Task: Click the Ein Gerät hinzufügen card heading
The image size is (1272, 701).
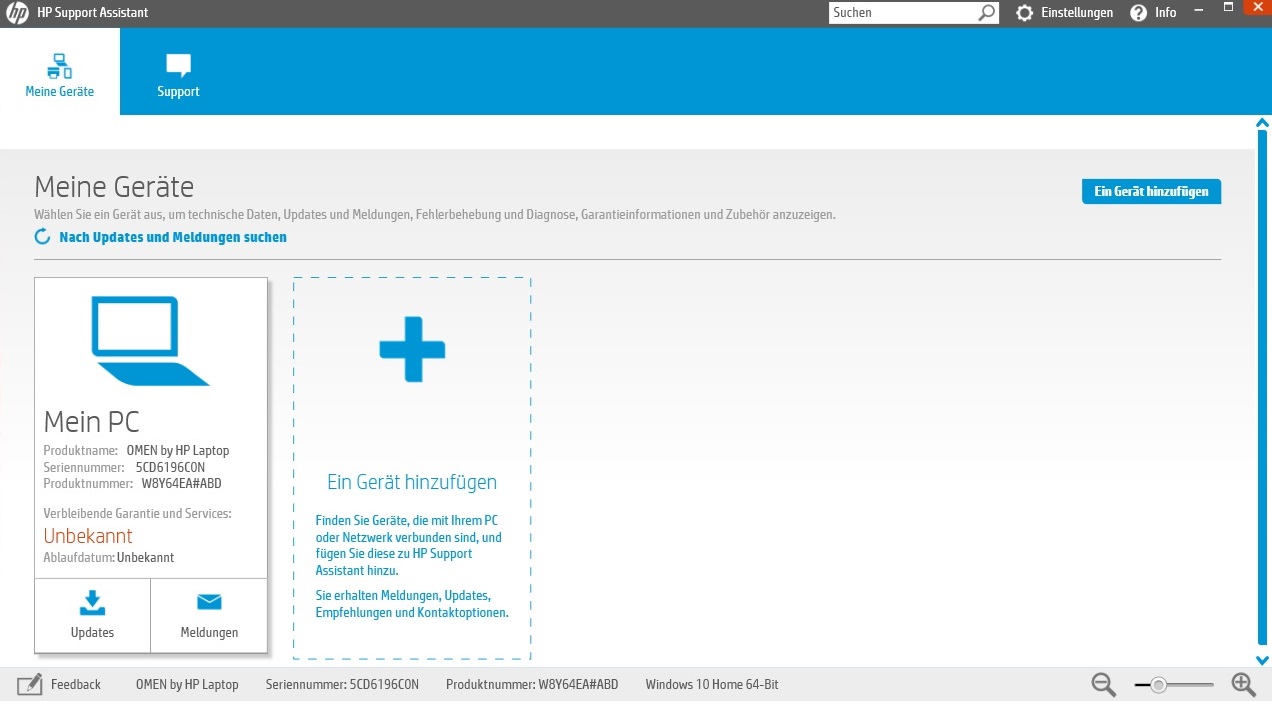Action: pos(412,482)
